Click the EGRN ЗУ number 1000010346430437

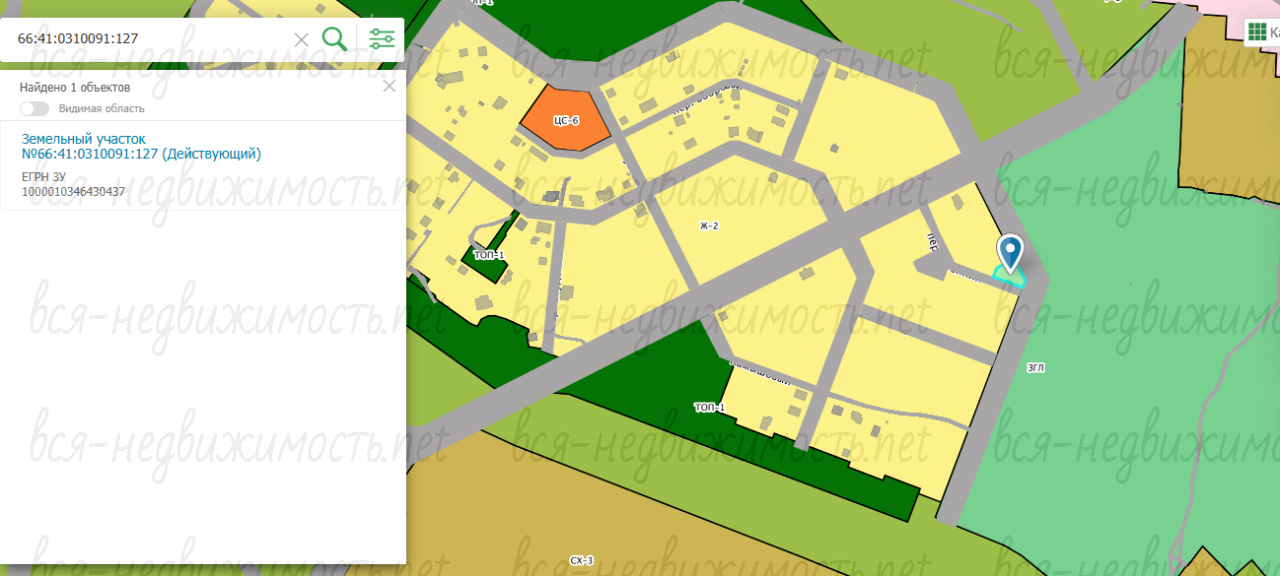tap(73, 191)
